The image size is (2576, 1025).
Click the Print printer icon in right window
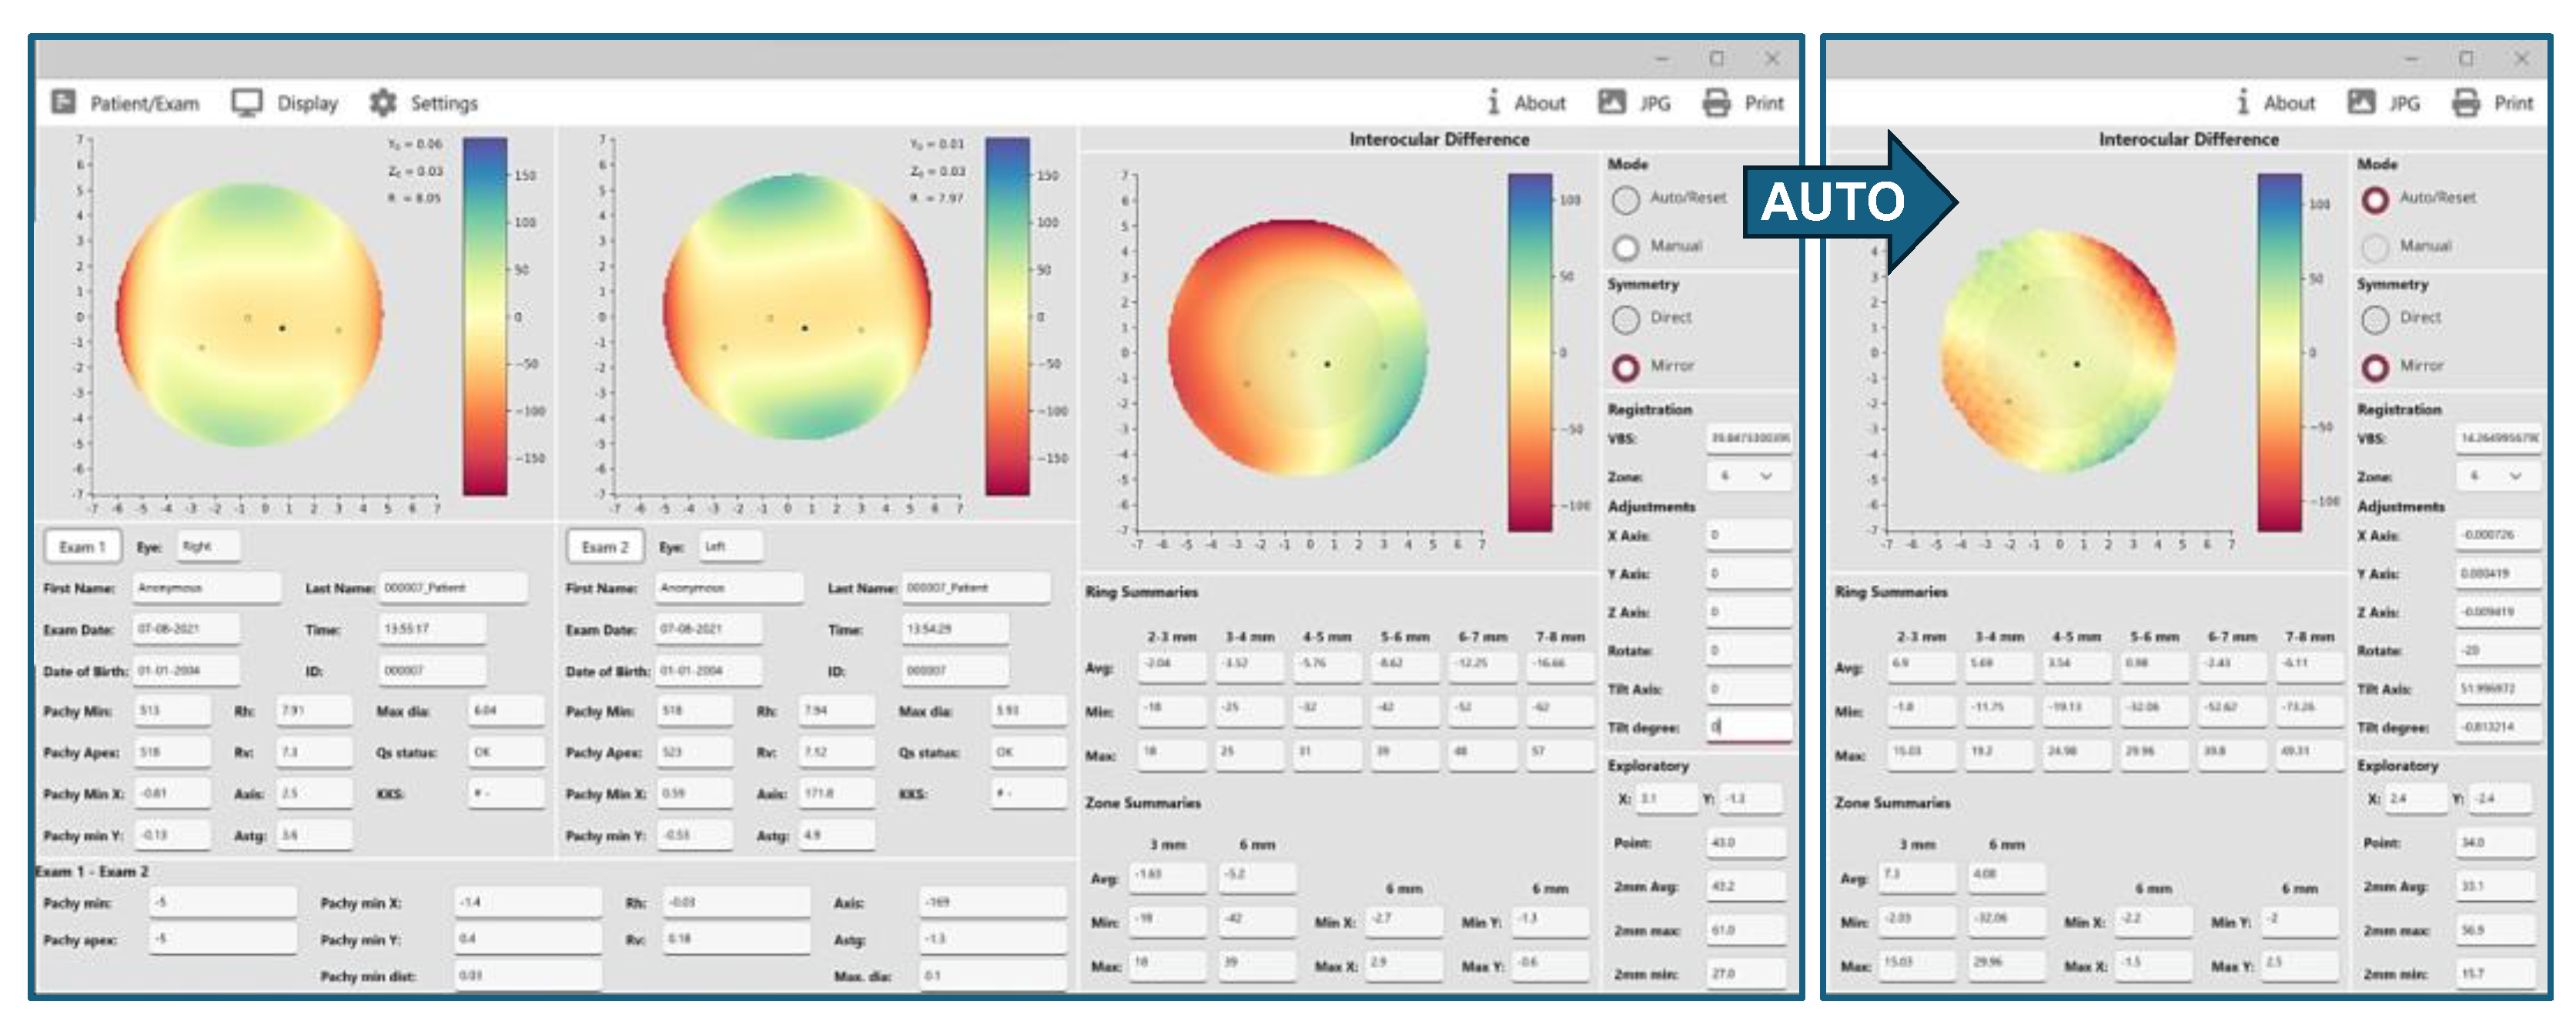2465,102
